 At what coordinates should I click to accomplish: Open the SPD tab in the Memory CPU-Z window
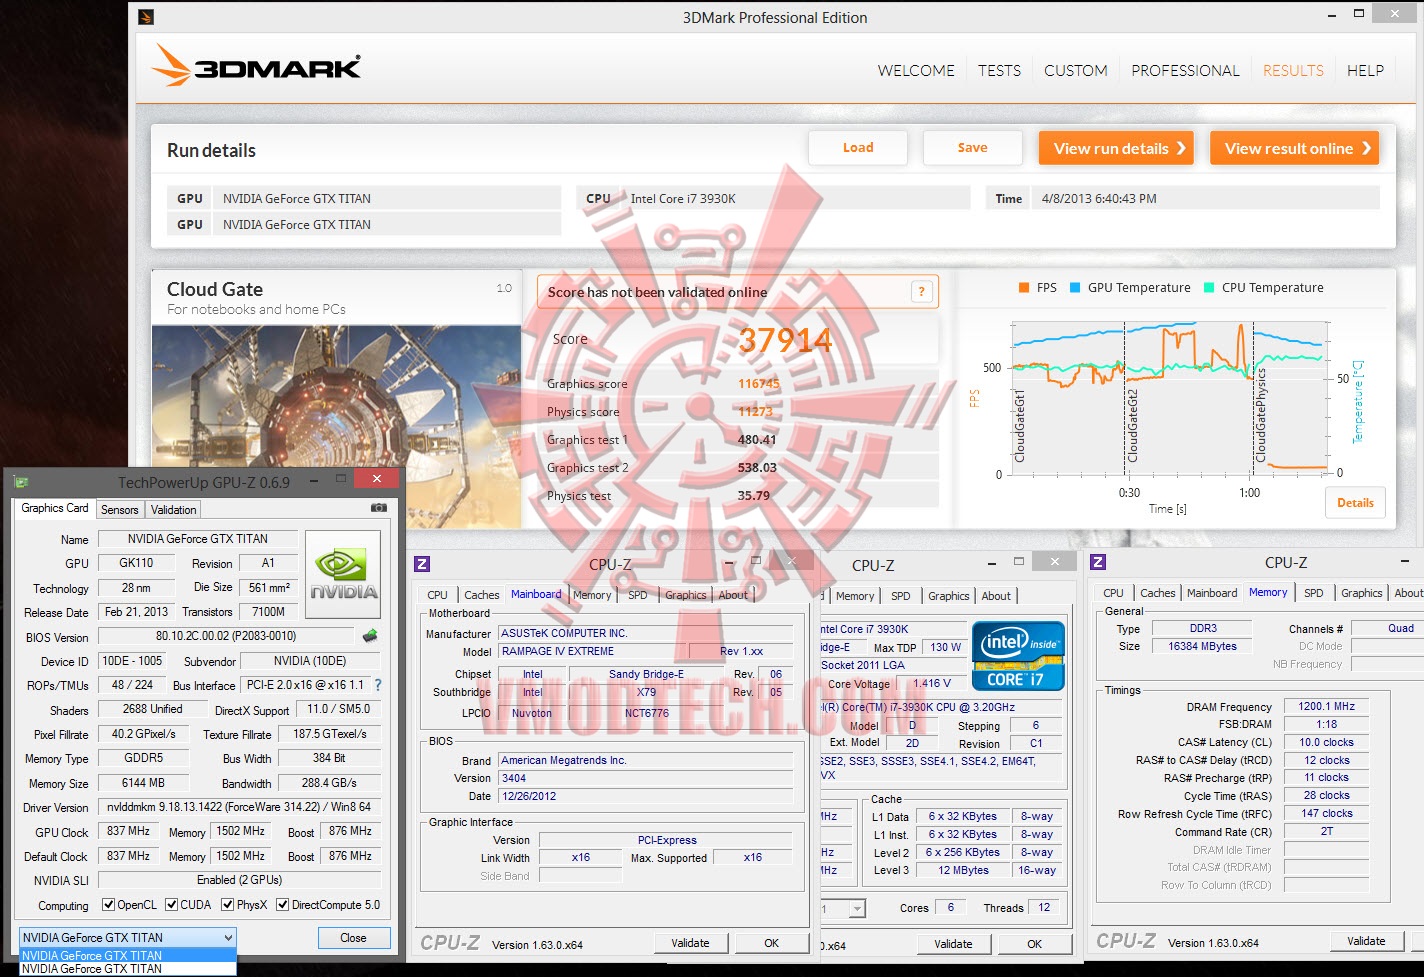pos(1314,593)
